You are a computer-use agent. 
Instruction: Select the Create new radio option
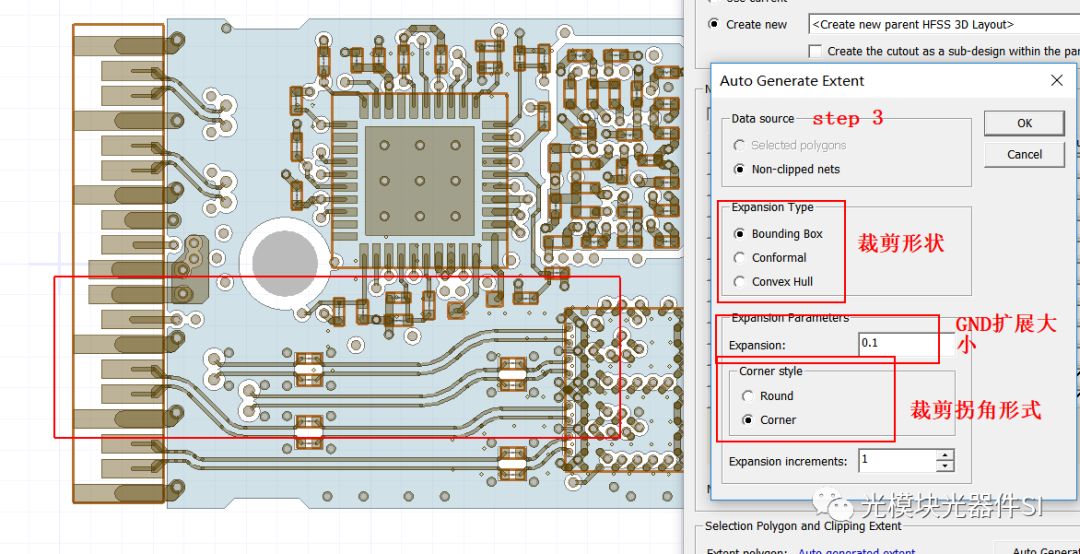tap(747, 24)
